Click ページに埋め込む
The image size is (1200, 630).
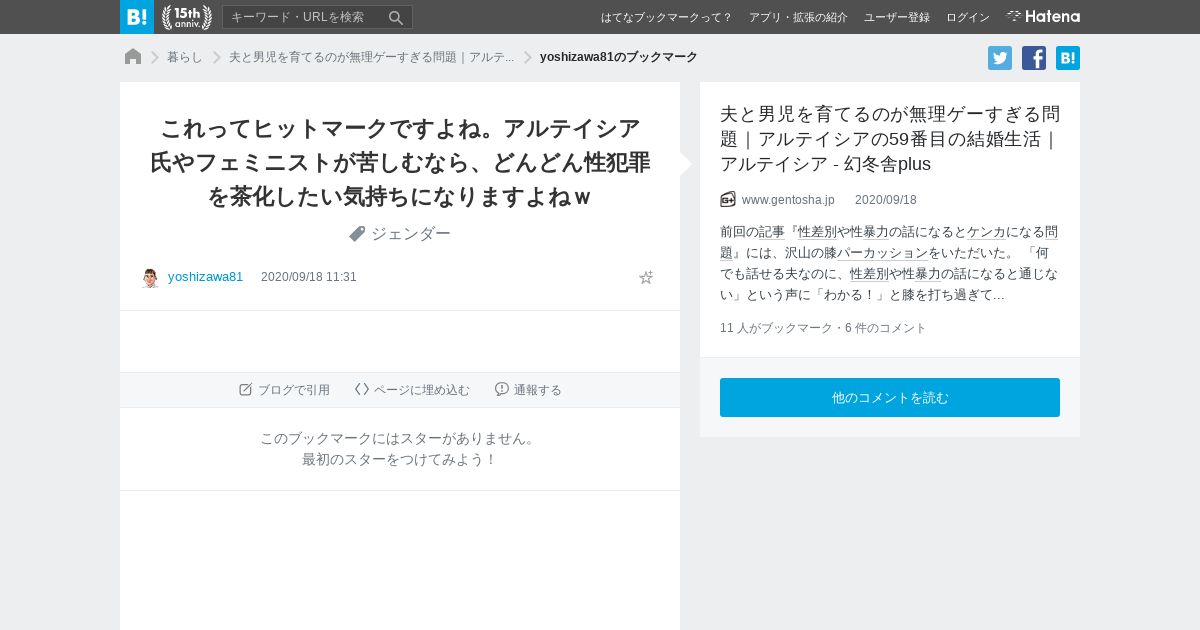click(412, 390)
